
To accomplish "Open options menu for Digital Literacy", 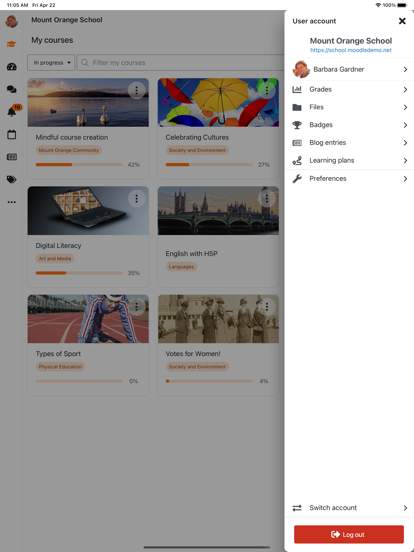I will coord(137,199).
